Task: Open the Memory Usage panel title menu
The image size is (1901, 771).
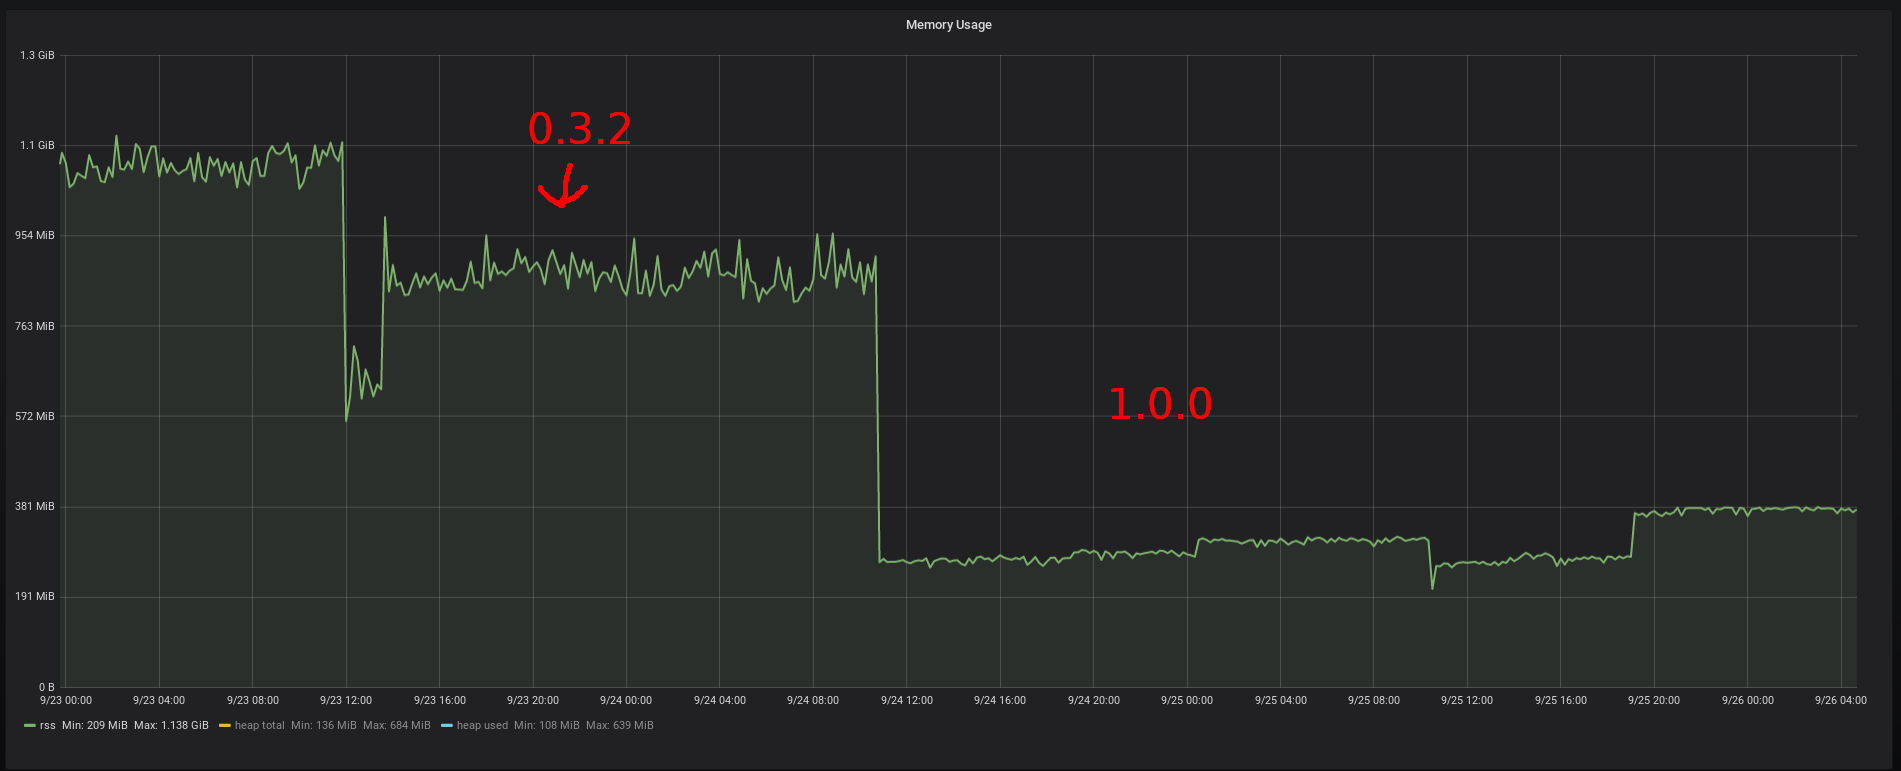Action: pos(948,25)
